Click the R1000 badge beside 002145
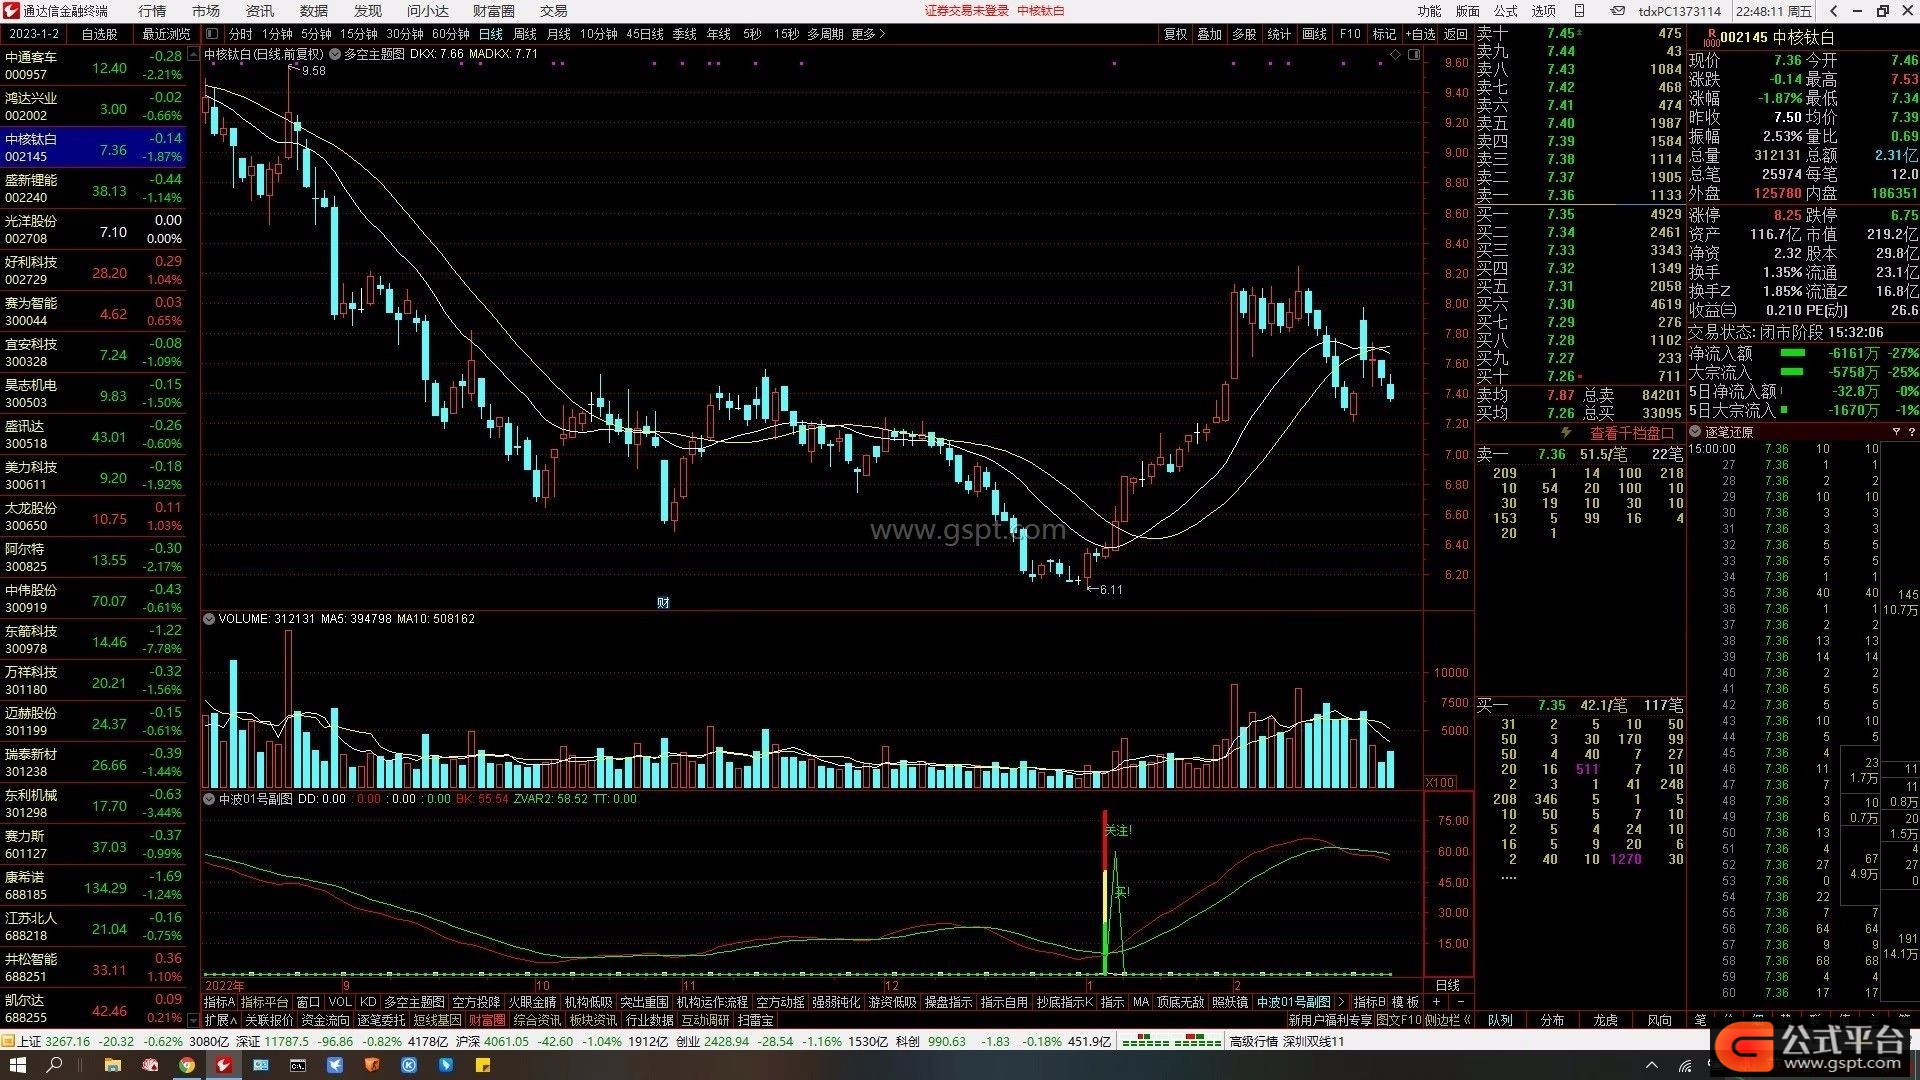 [1710, 38]
